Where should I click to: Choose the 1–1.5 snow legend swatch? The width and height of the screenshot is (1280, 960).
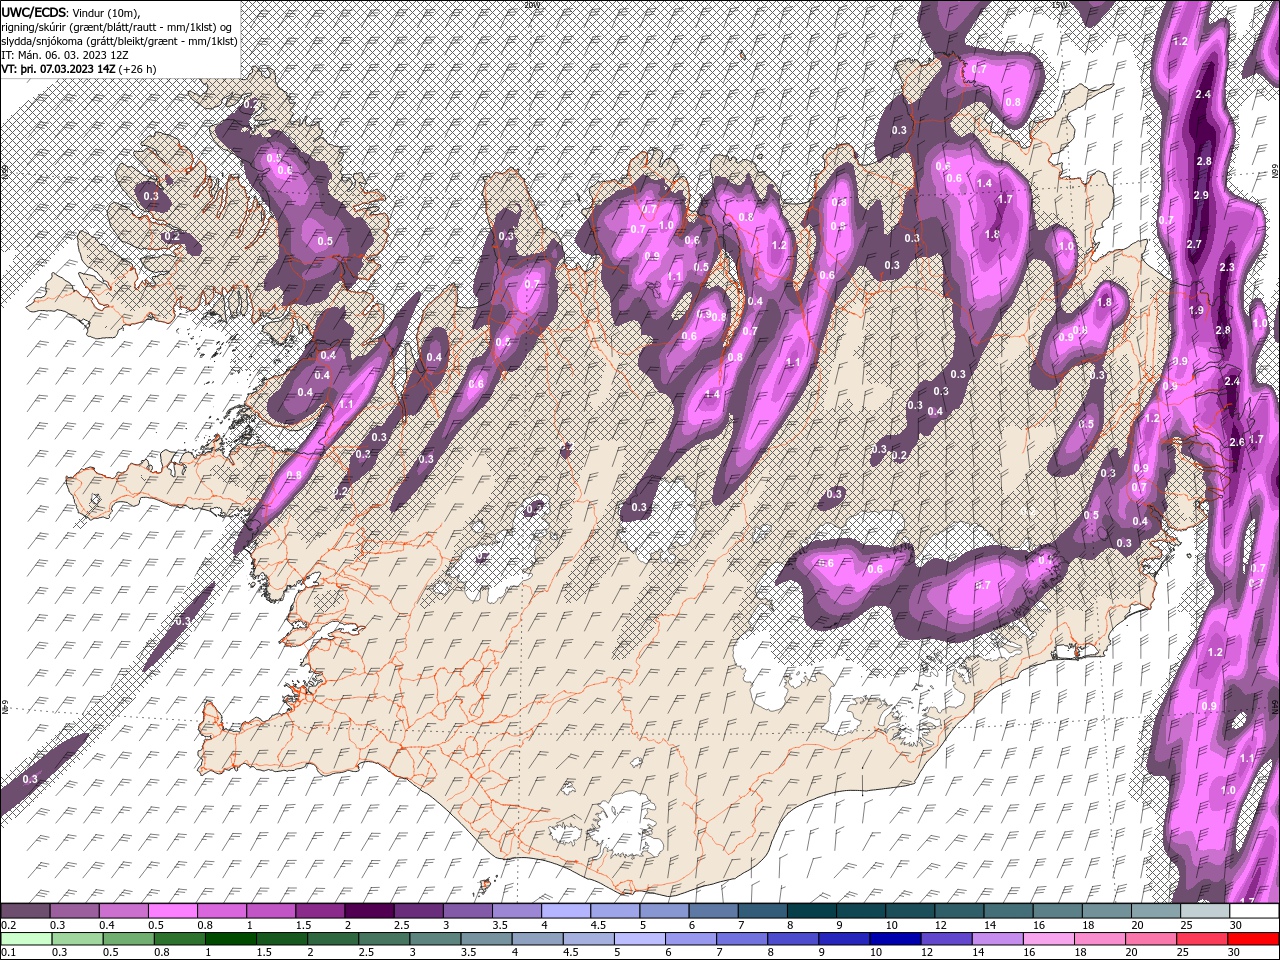pyautogui.click(x=270, y=911)
